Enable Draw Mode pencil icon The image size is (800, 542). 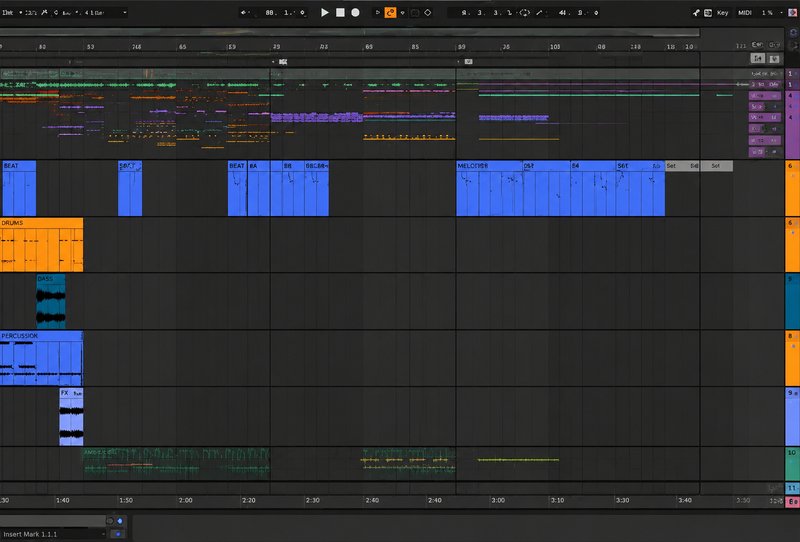pyautogui.click(x=539, y=12)
